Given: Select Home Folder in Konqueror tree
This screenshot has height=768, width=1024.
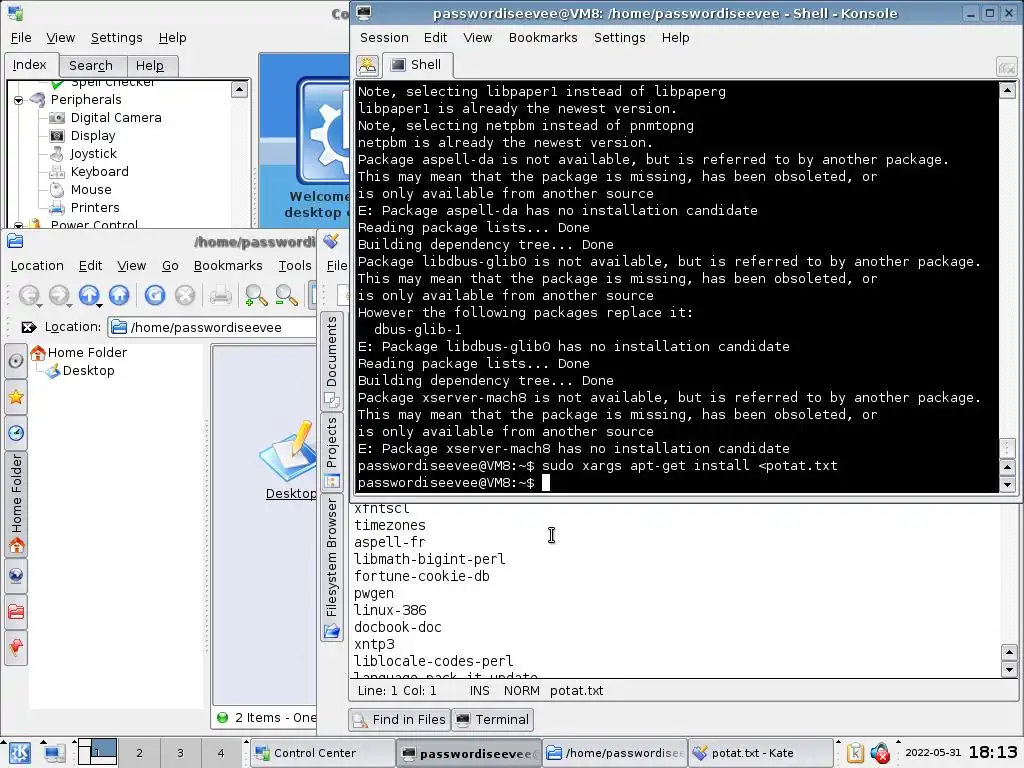Looking at the screenshot, I should click(x=87, y=353).
